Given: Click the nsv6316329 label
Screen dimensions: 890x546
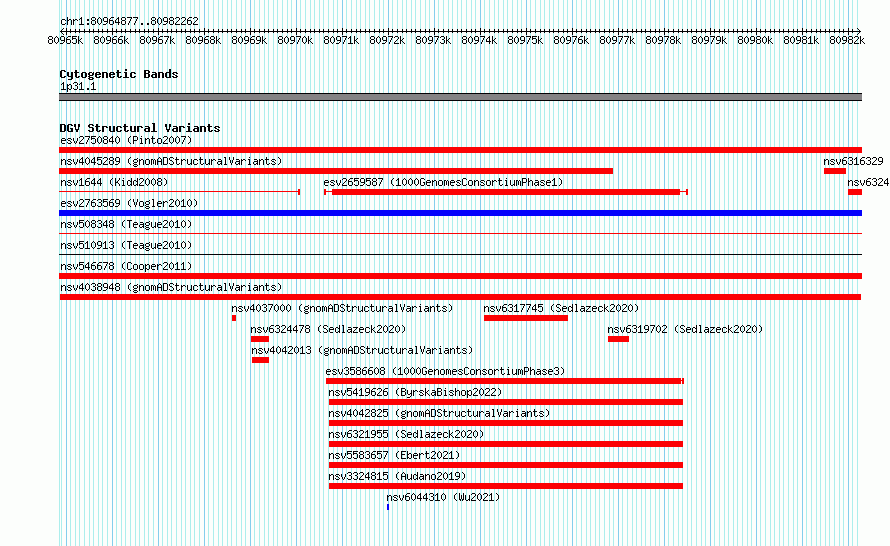Looking at the screenshot, I should click(853, 161).
